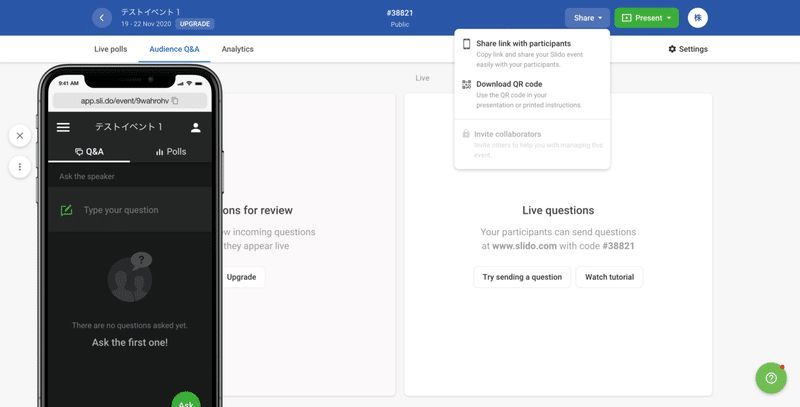The image size is (800, 407).
Task: Select the Polls tab in phone preview
Action: (171, 151)
